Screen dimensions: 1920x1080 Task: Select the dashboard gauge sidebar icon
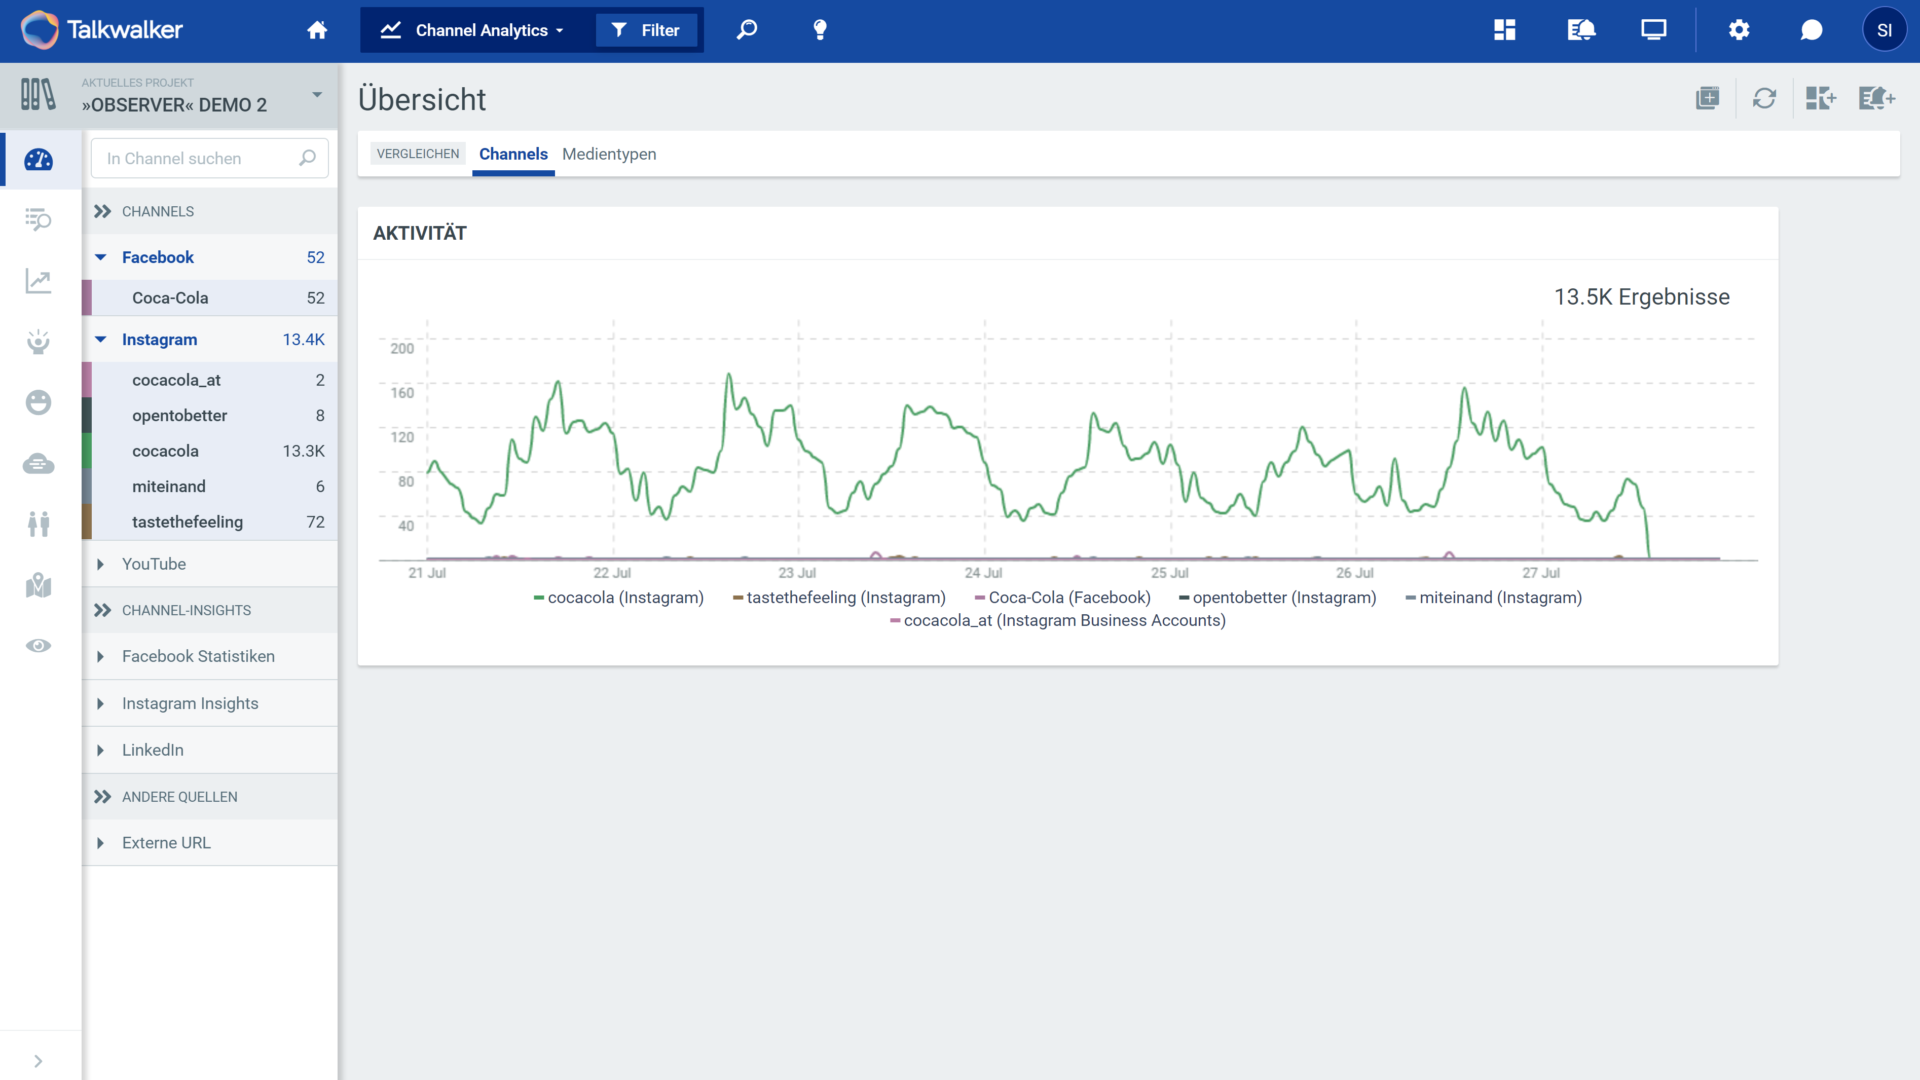pos(38,160)
